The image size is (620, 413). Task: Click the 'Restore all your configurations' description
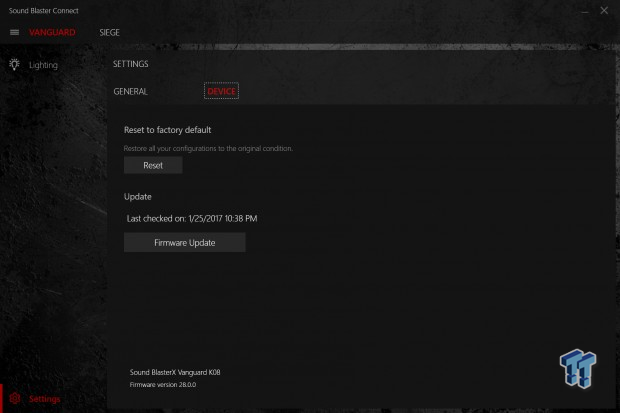(x=208, y=148)
